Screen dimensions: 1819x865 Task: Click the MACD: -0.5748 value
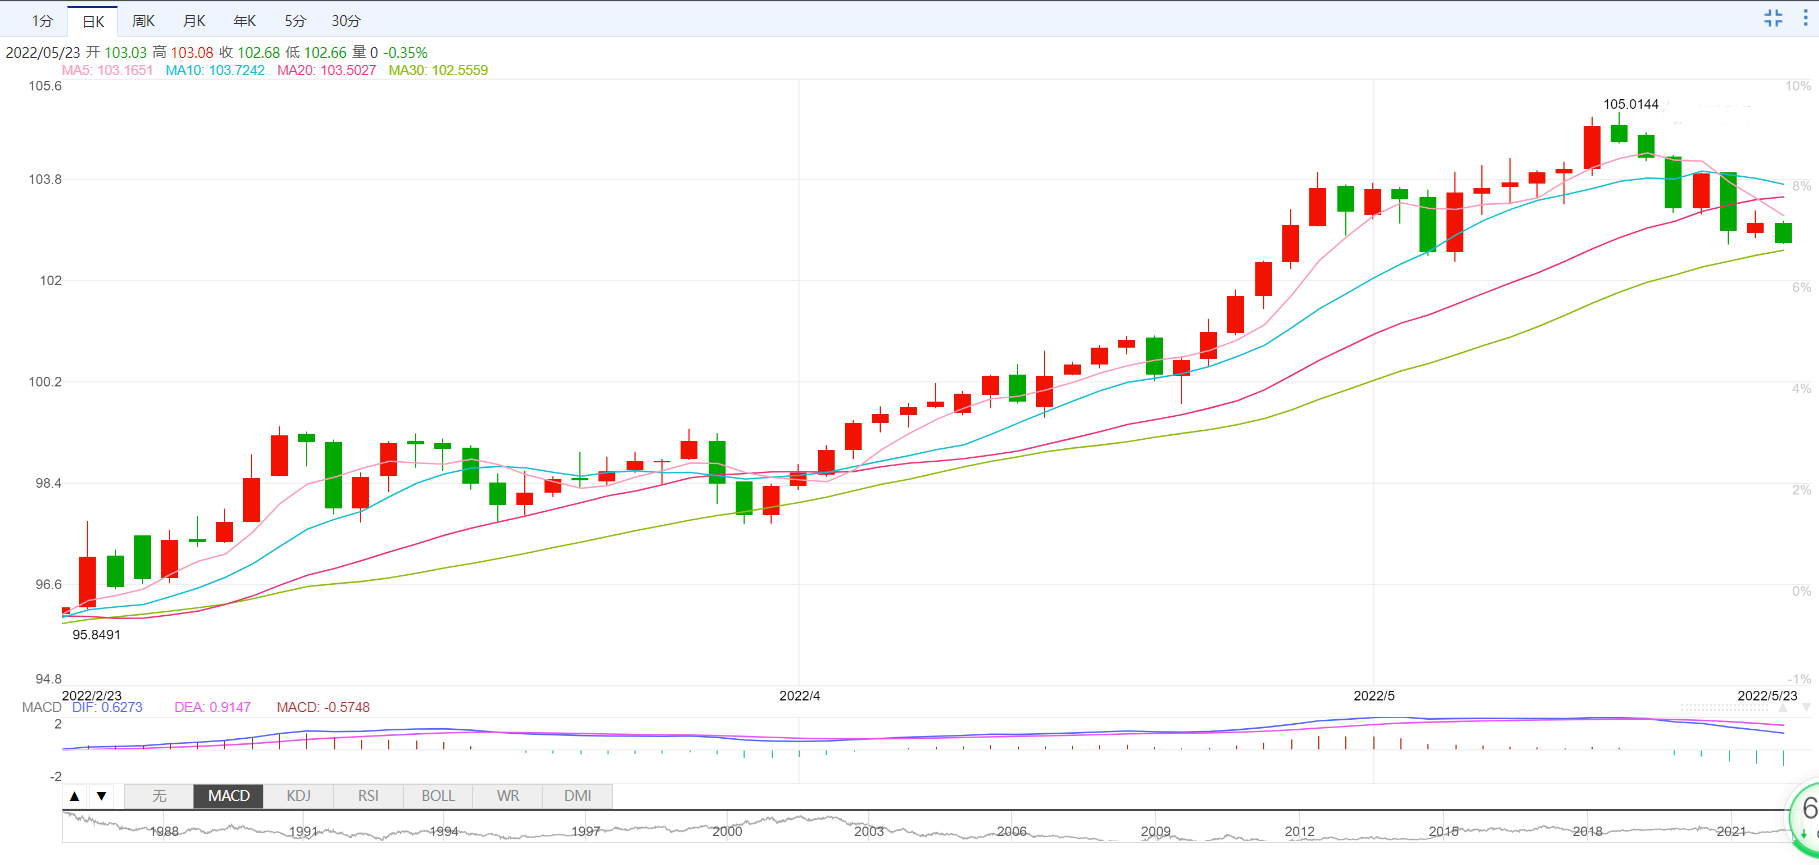(323, 707)
